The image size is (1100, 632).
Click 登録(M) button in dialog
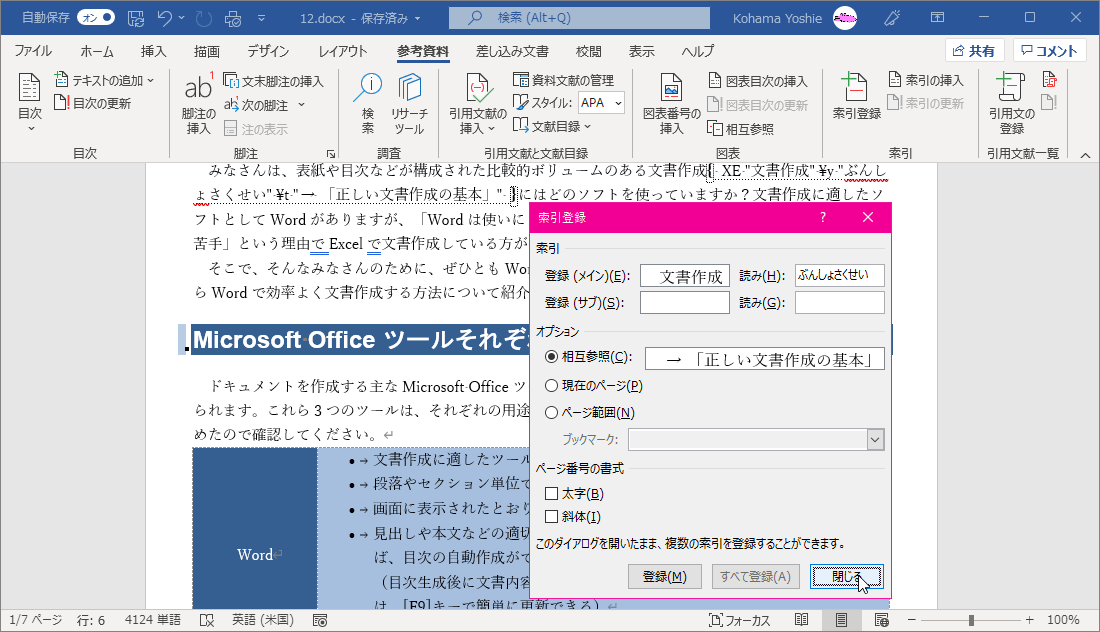click(x=664, y=577)
